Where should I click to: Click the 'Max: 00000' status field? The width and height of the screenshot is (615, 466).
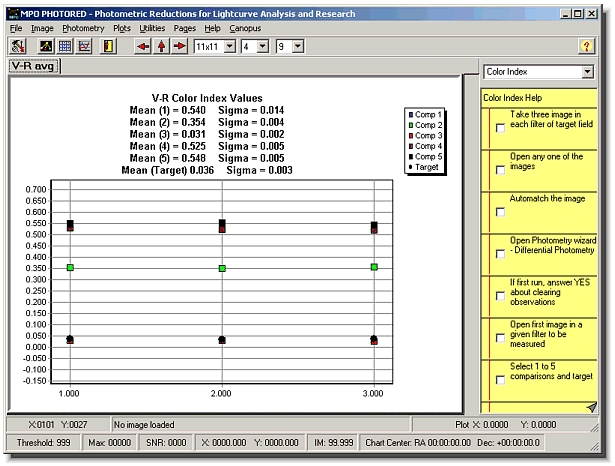pos(109,443)
